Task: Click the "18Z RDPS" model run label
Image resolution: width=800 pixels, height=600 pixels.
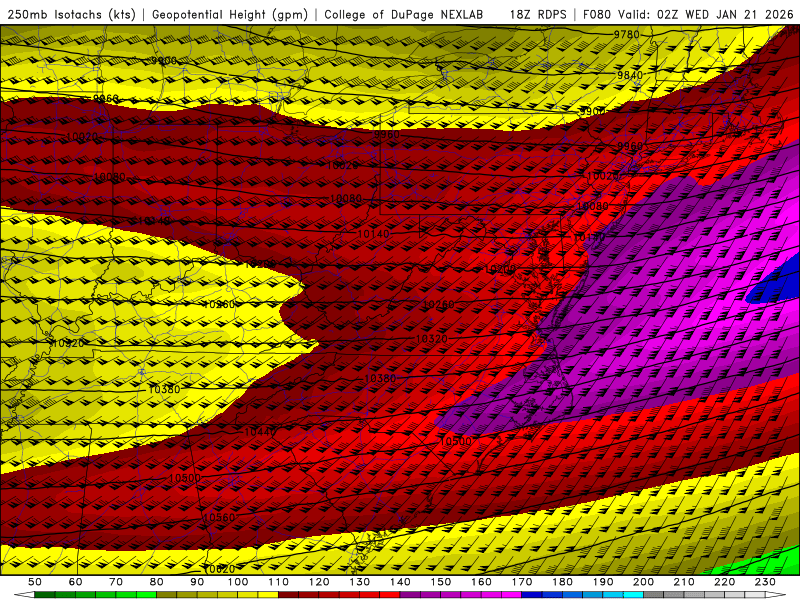Action: tap(538, 14)
